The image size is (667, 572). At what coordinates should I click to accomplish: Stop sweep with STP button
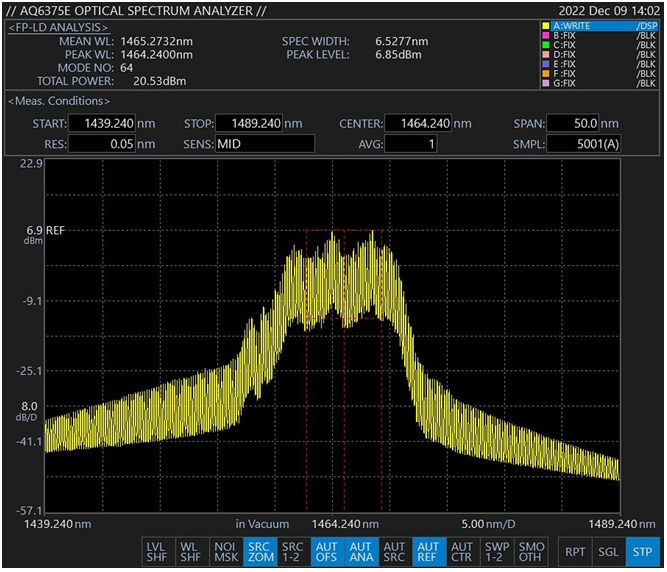[643, 552]
